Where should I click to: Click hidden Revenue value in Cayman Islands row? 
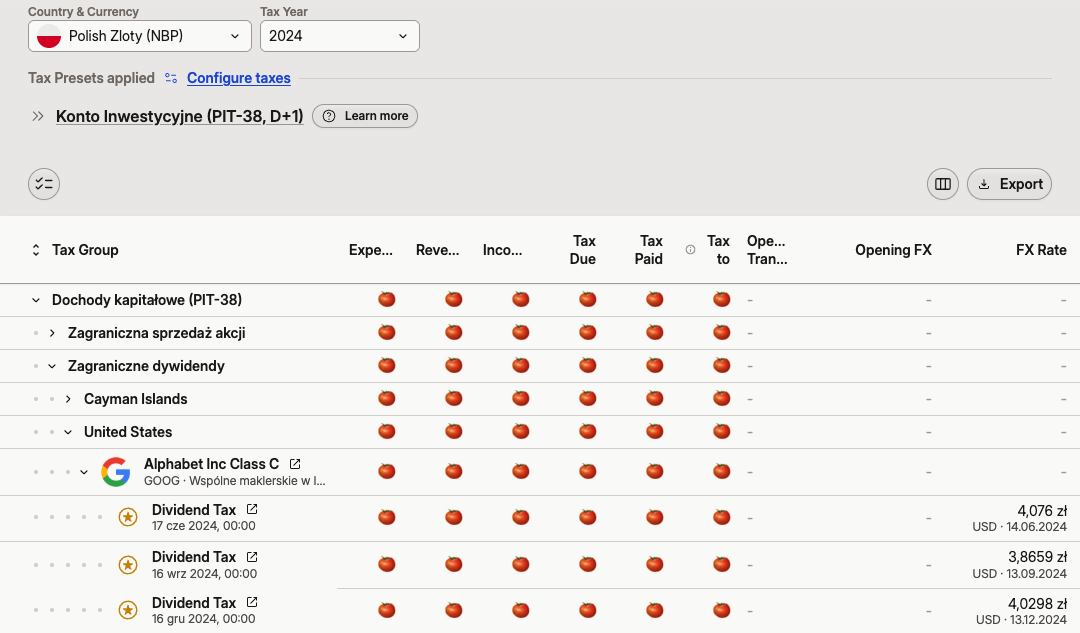(x=454, y=399)
